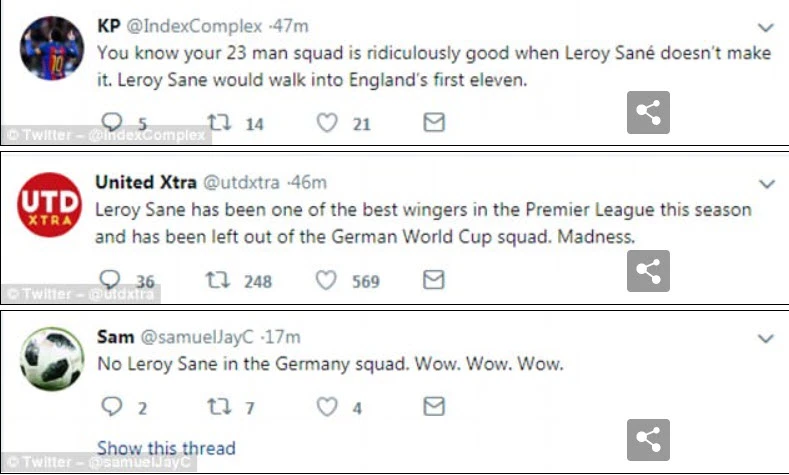Screen dimensions: 789x475
Task: Open the chevron menu on Sam's tweet
Action: pyautogui.click(x=767, y=339)
